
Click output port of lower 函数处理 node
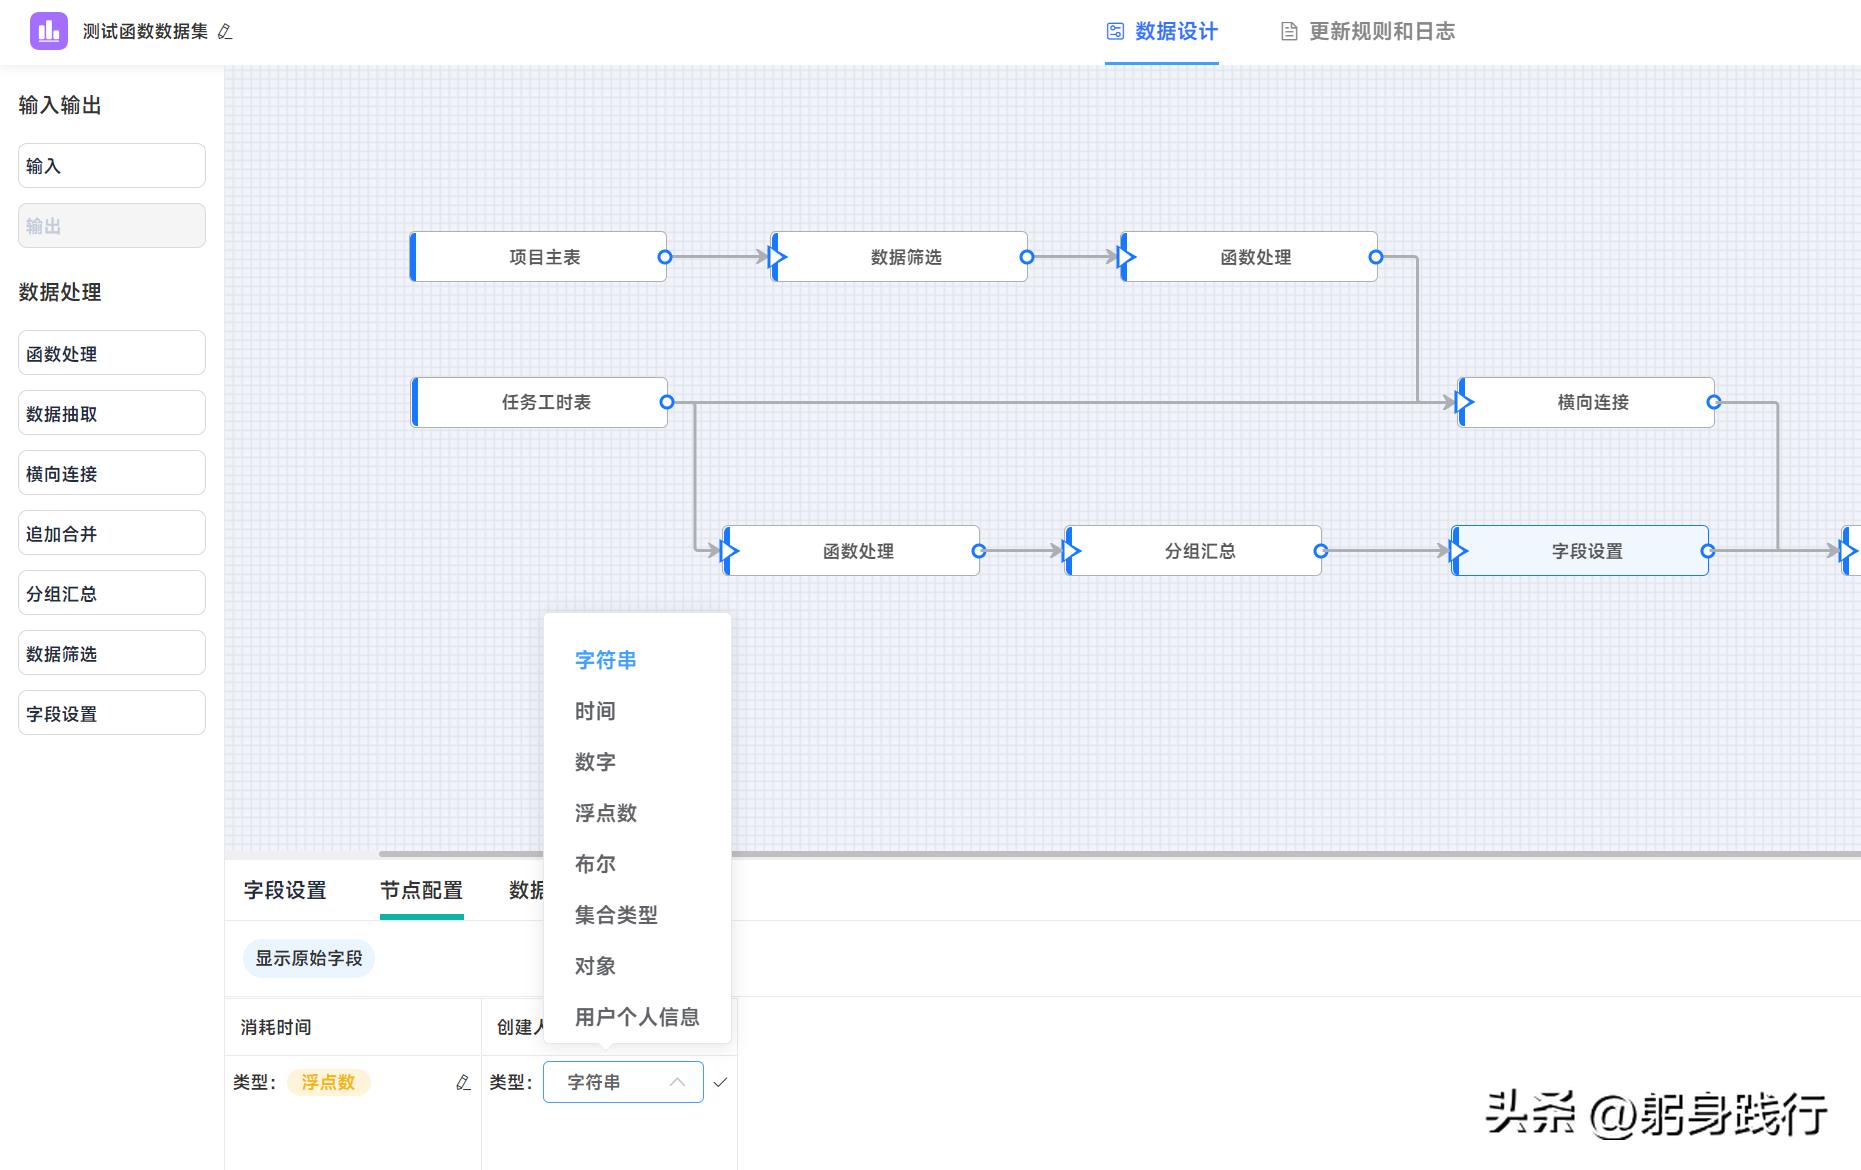(x=979, y=550)
